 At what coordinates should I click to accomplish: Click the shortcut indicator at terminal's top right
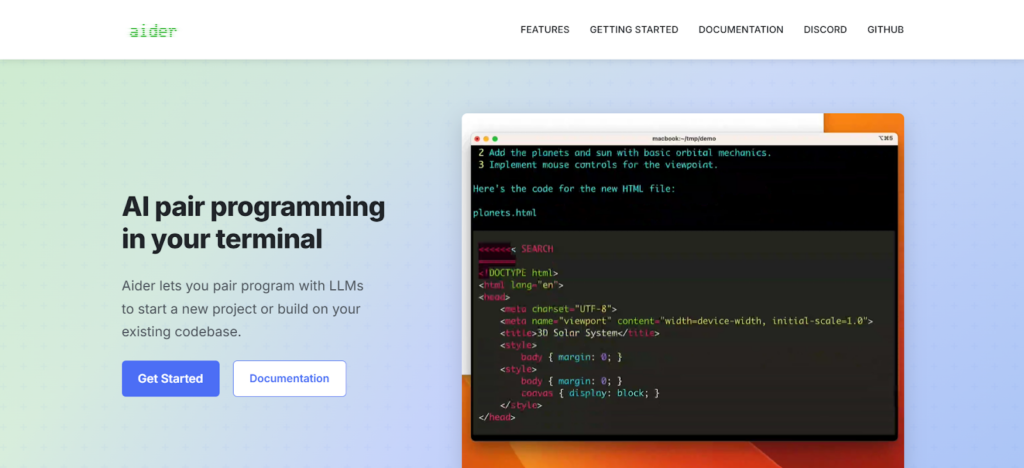tap(885, 138)
